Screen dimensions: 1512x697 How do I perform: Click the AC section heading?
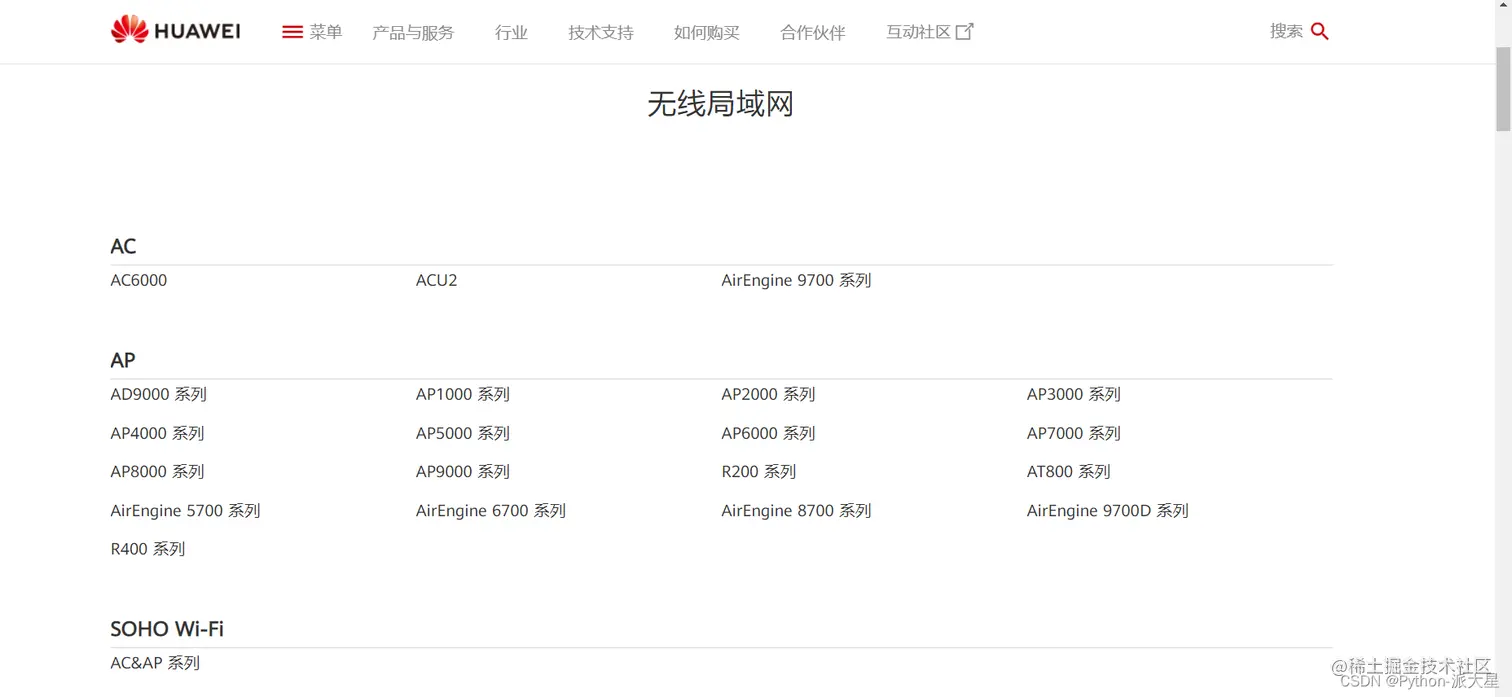[123, 246]
